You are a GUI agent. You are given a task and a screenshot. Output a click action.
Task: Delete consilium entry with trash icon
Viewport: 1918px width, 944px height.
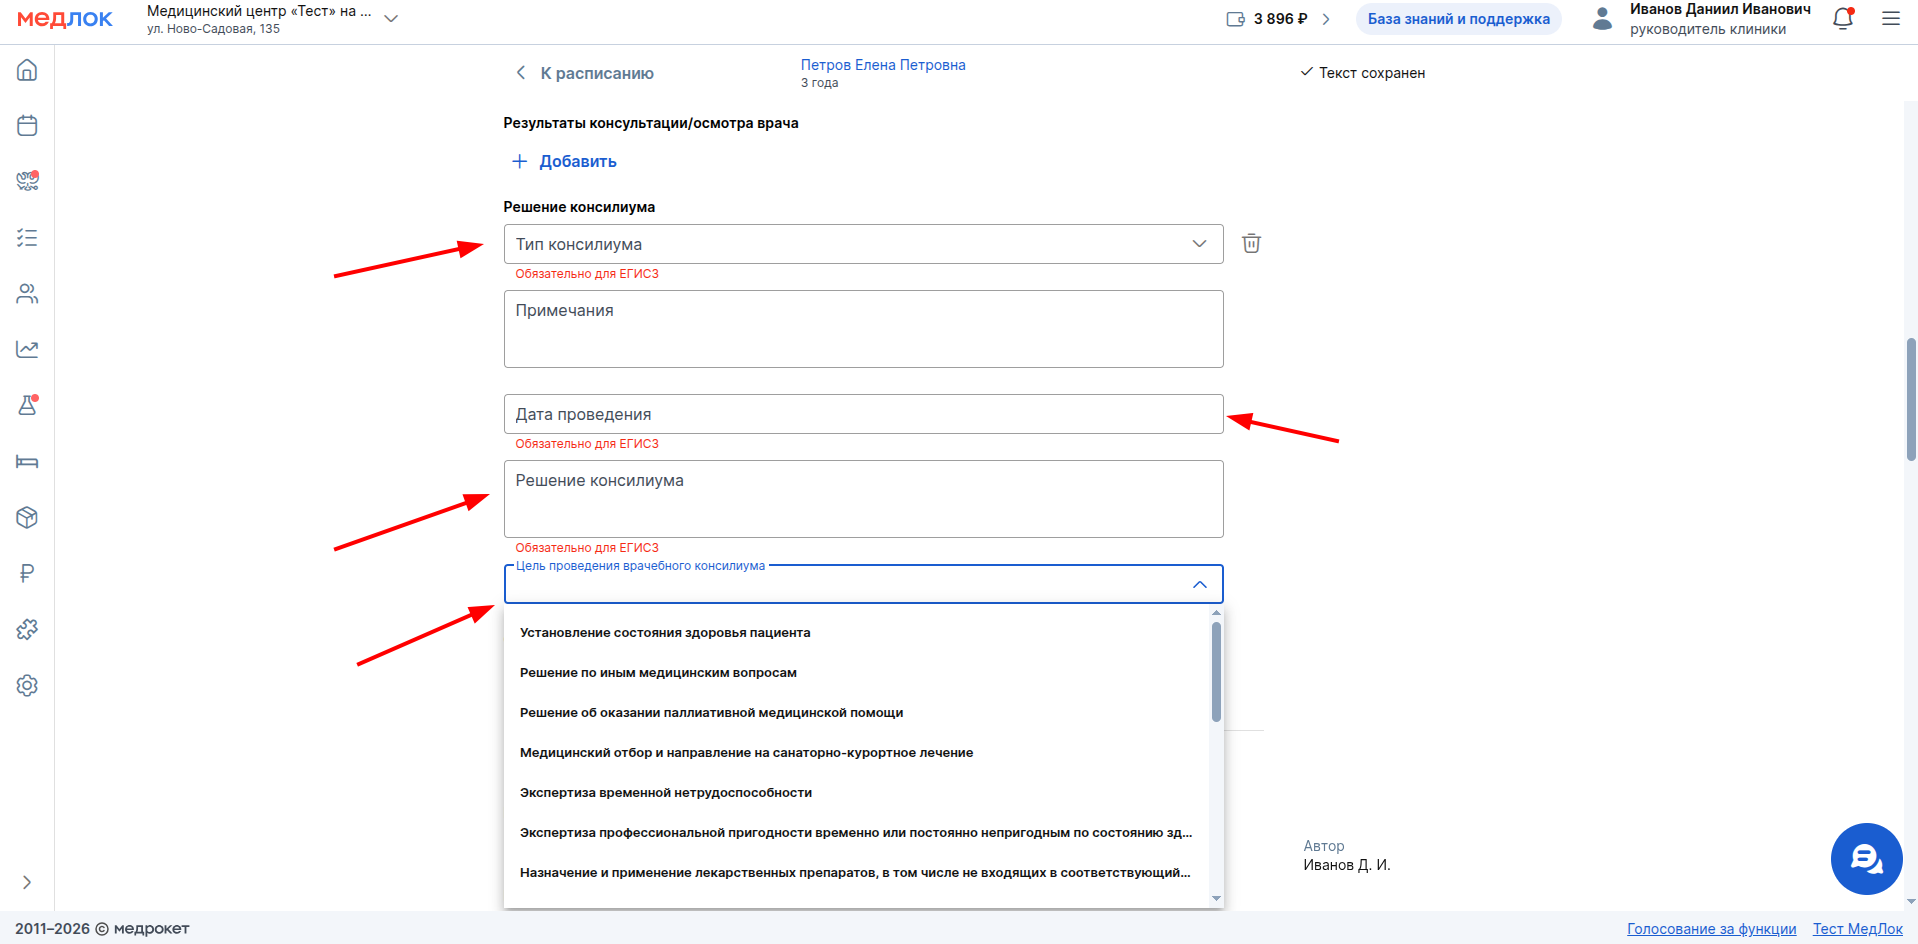click(1251, 243)
